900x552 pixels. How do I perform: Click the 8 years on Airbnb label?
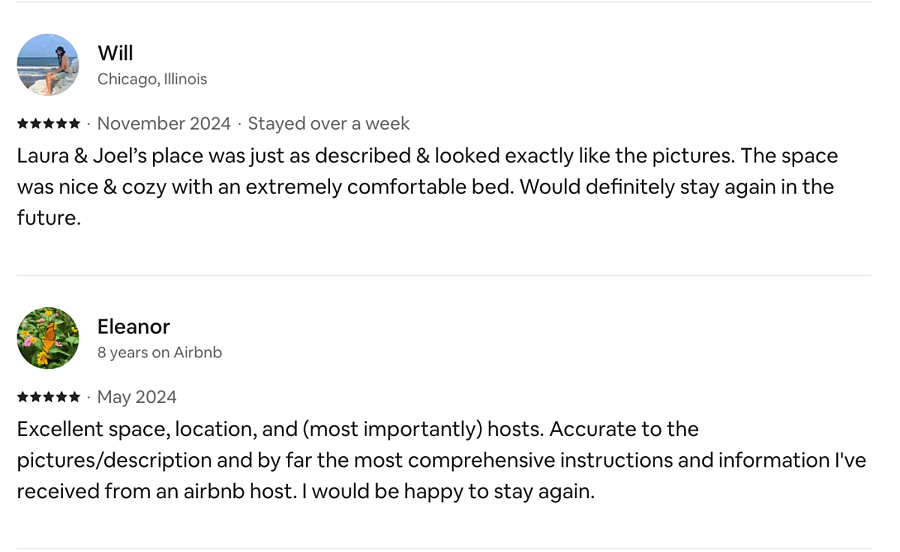[160, 352]
